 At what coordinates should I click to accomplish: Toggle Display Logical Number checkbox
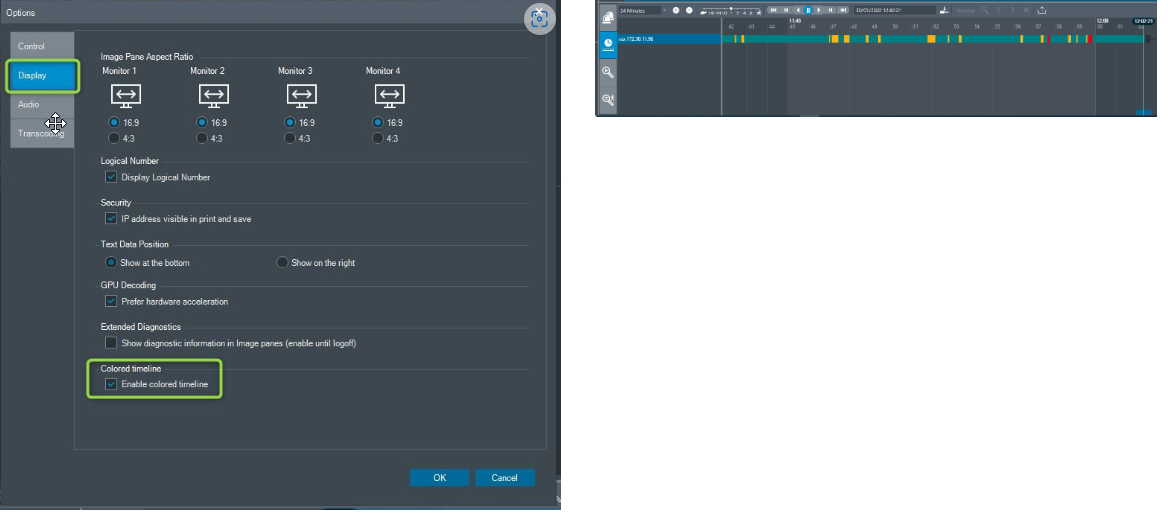[111, 177]
